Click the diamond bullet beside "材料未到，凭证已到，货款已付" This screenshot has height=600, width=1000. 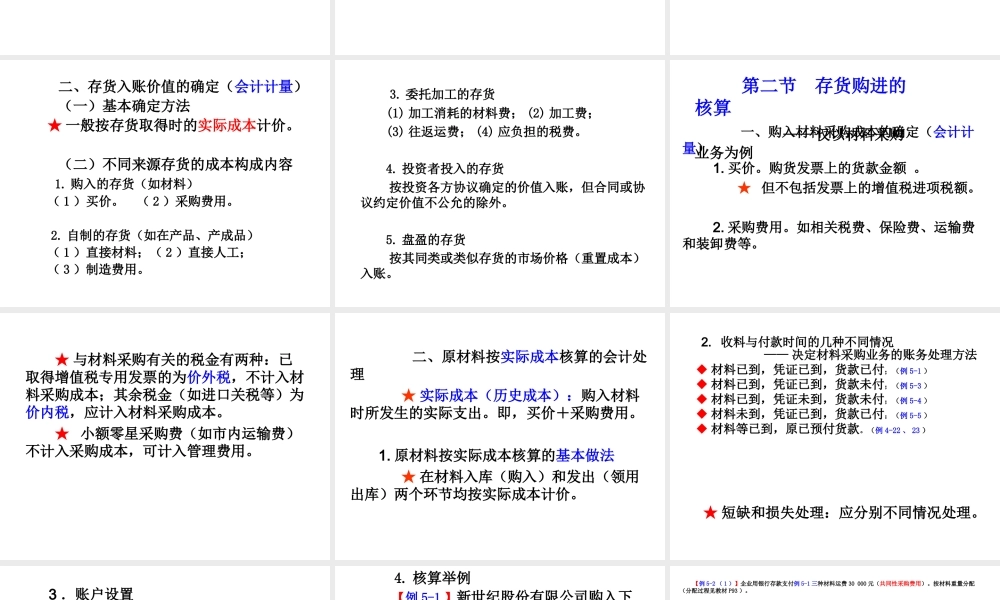pos(701,414)
